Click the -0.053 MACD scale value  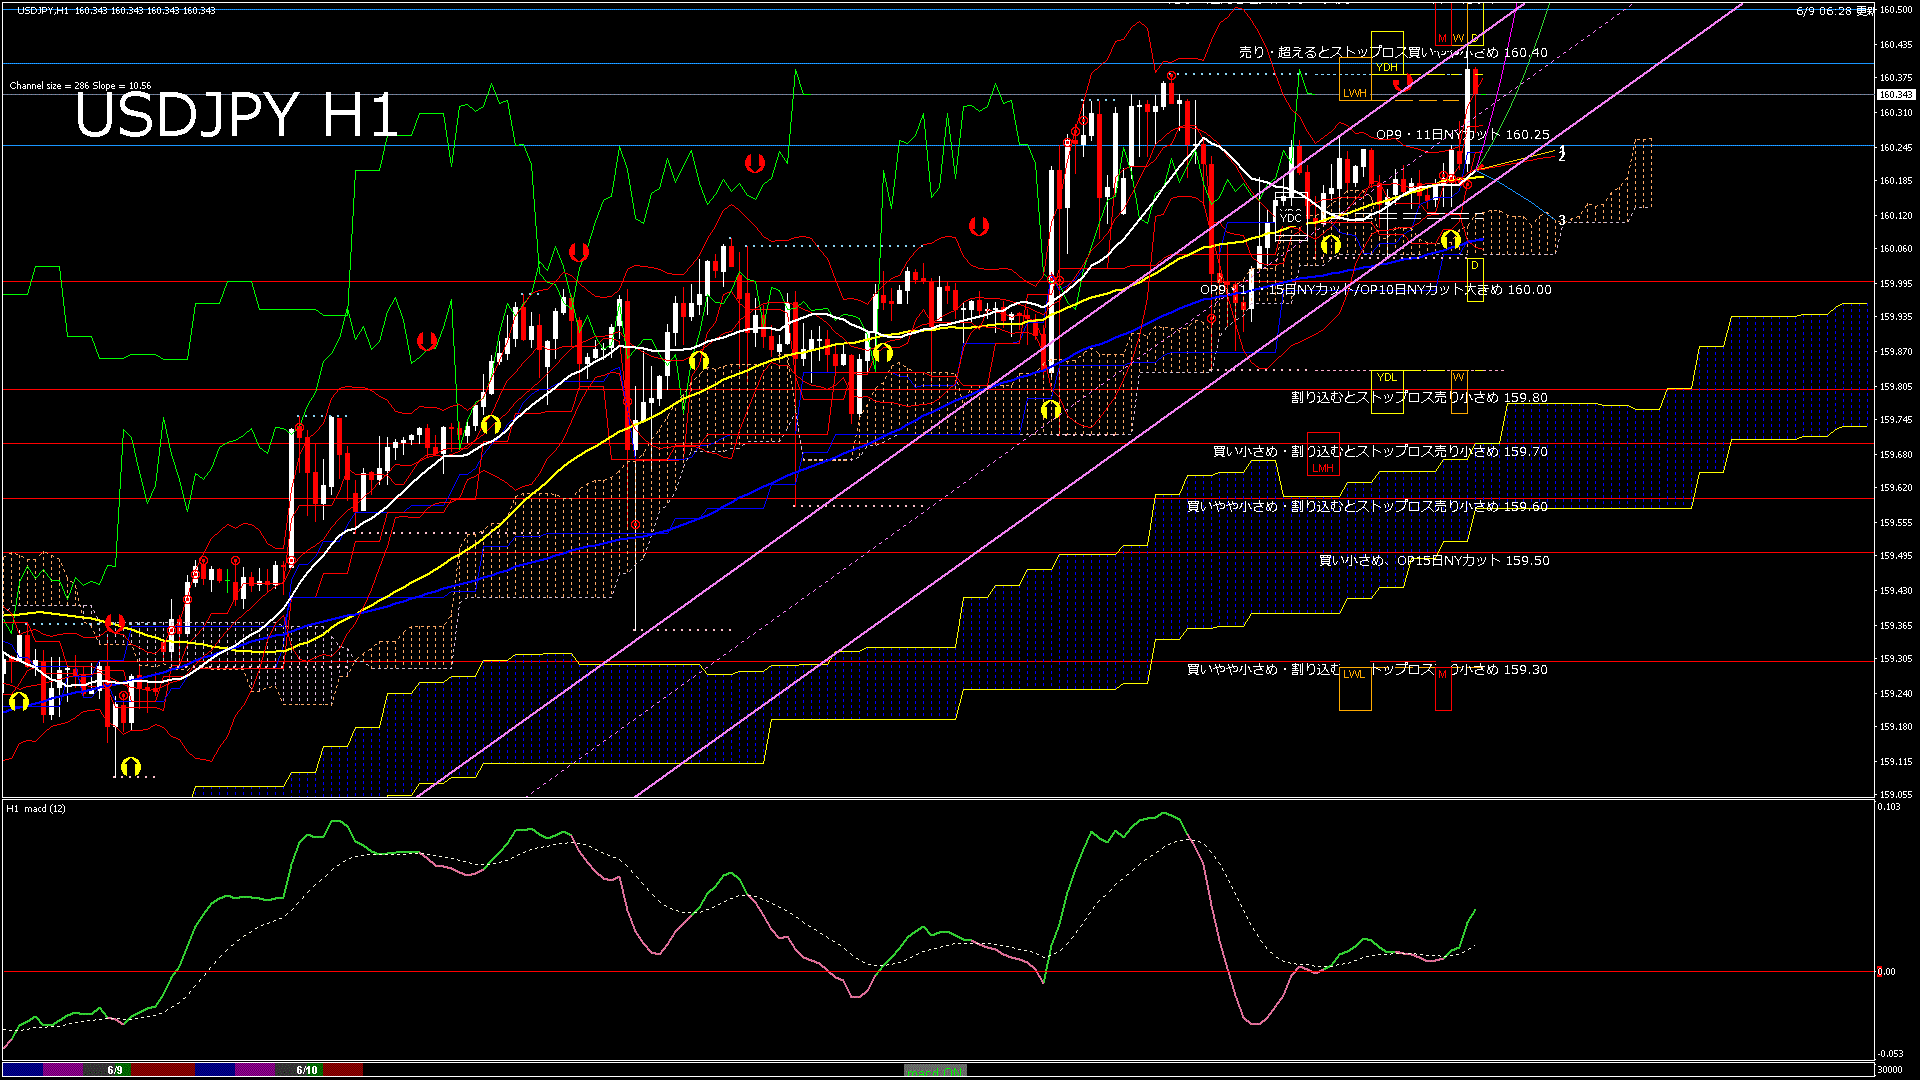click(1890, 1054)
